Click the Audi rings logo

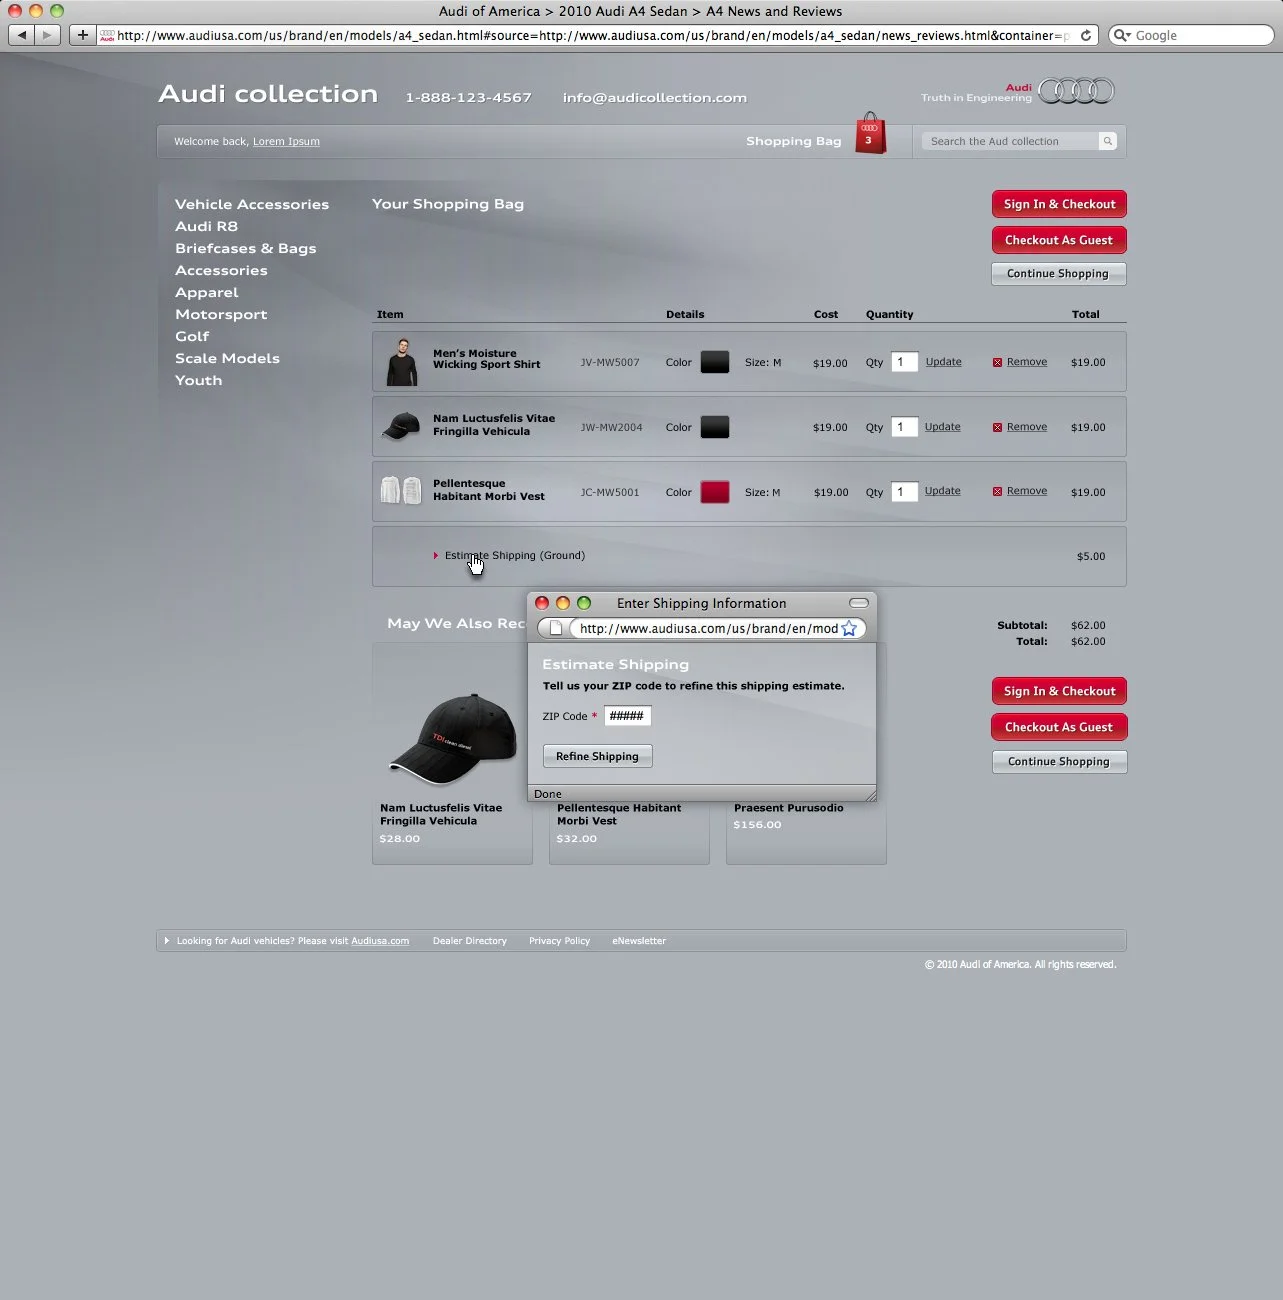[1076, 91]
